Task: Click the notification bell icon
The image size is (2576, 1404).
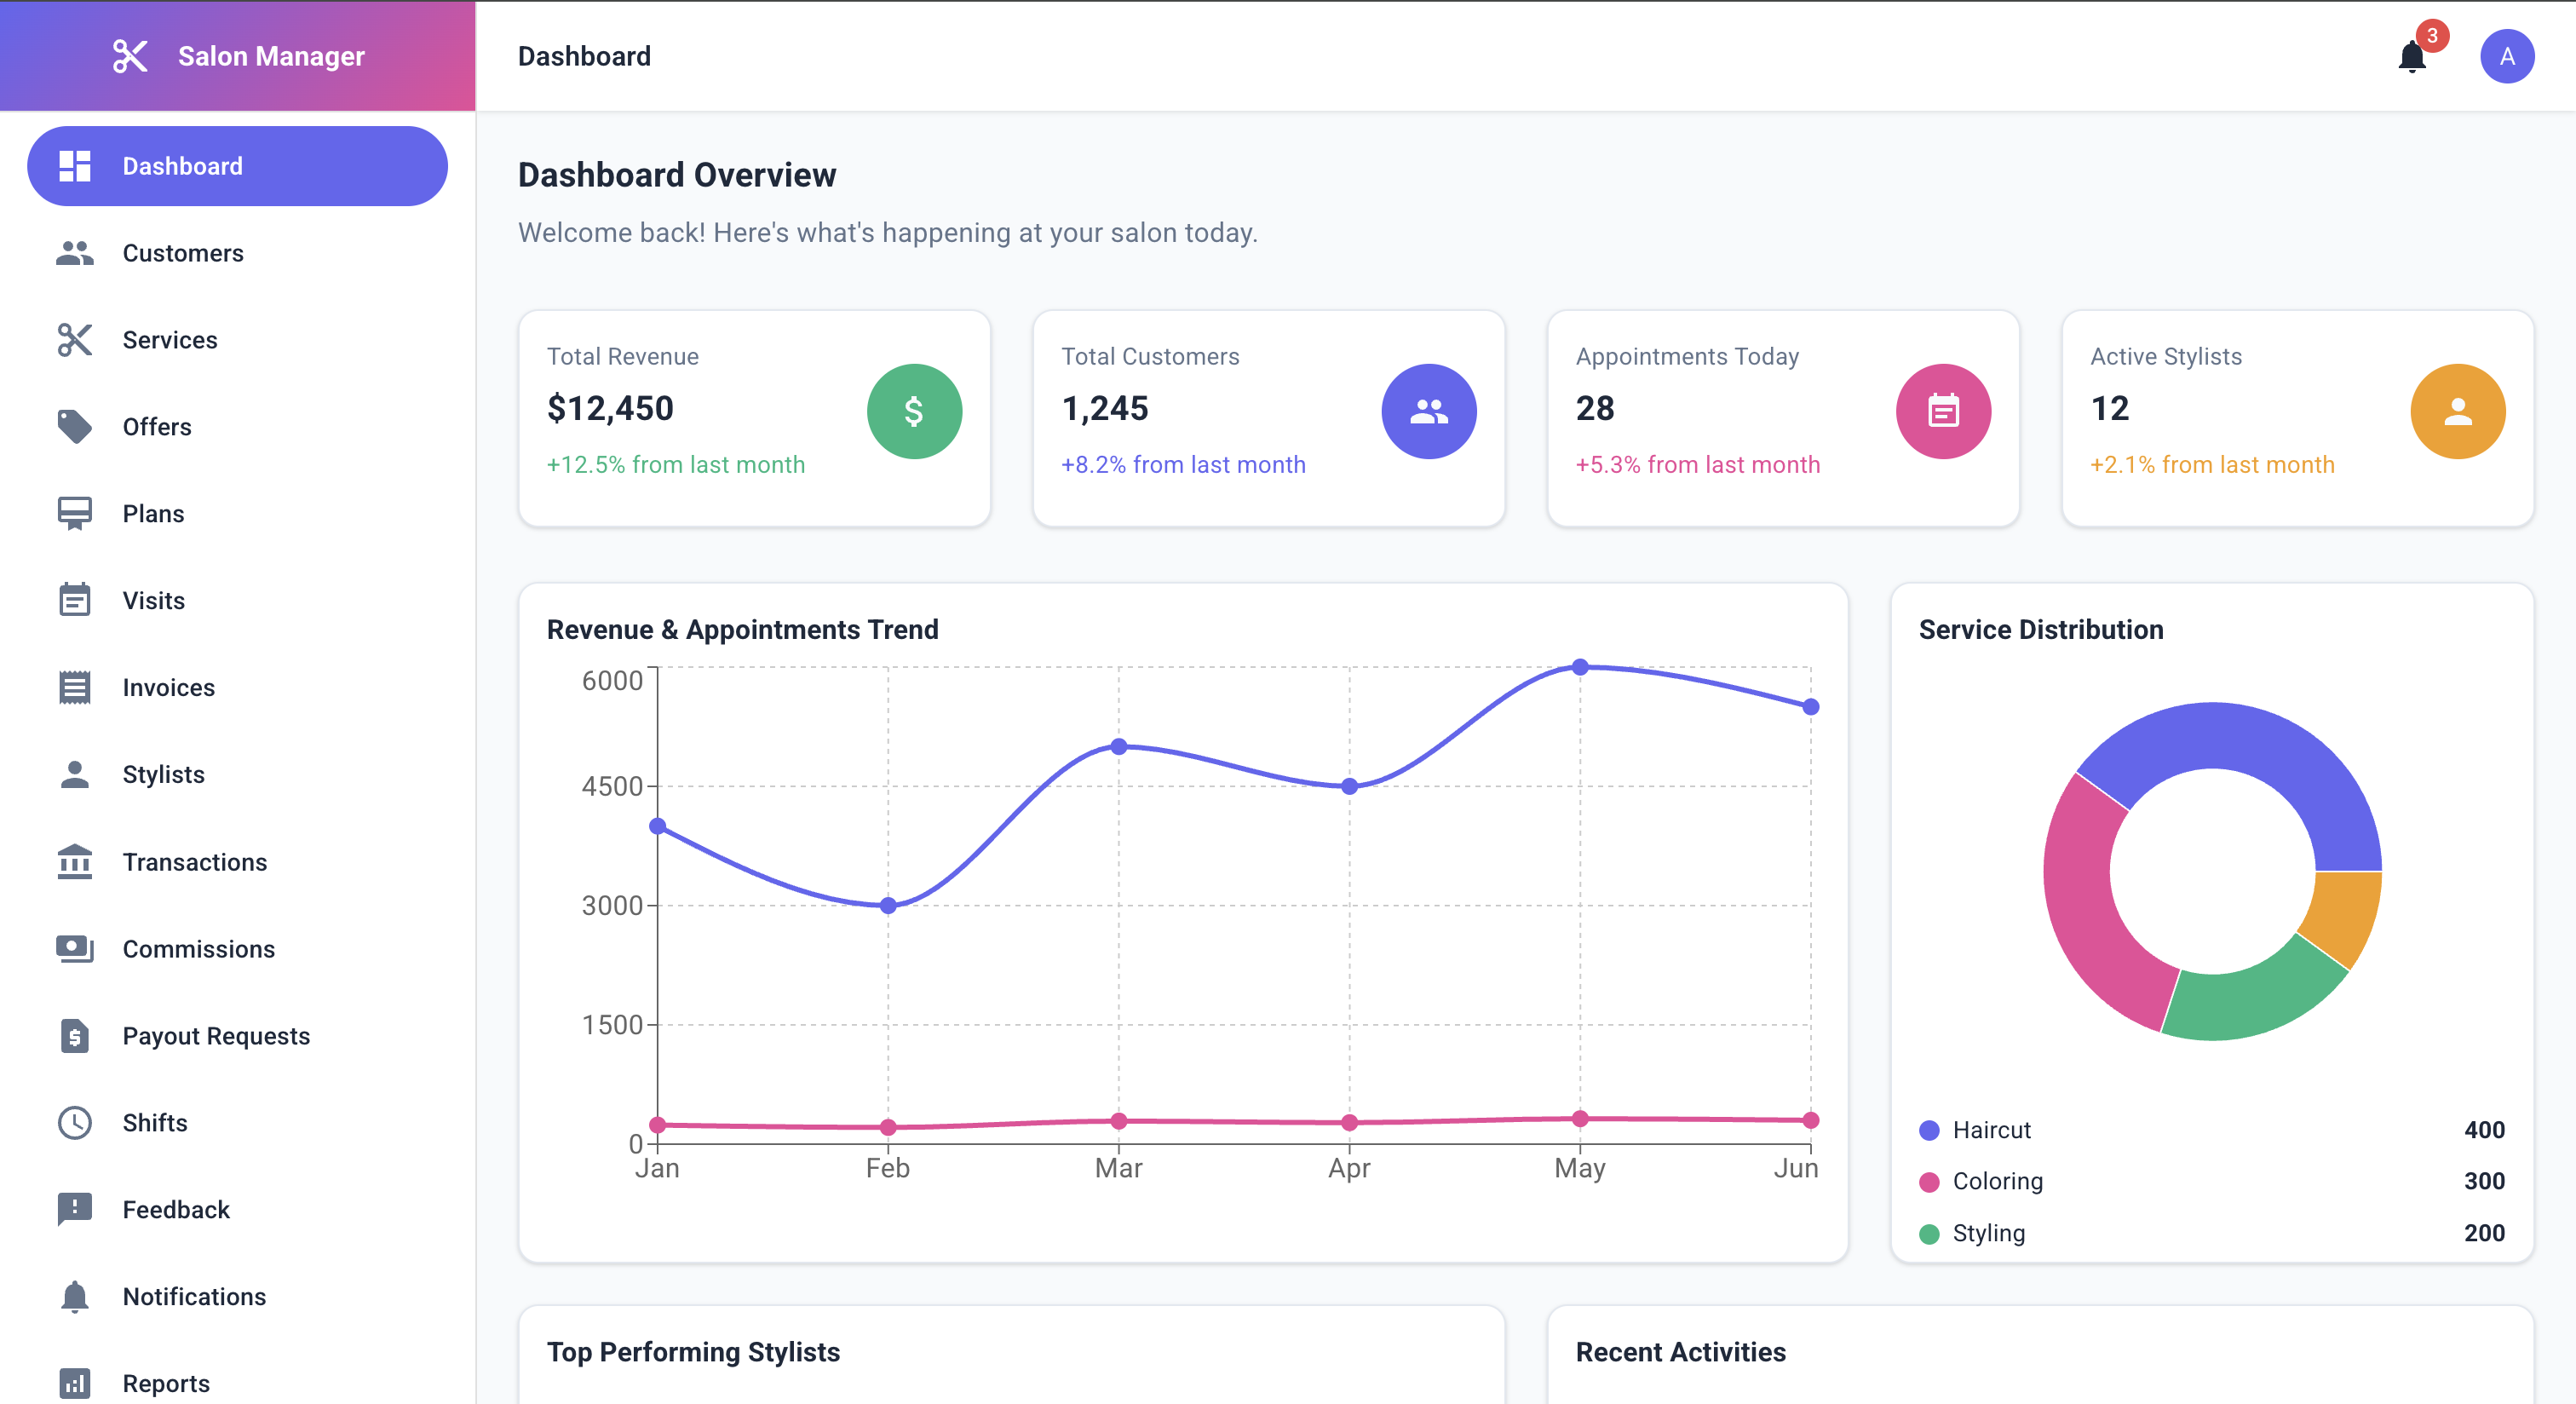Action: pyautogui.click(x=2412, y=57)
